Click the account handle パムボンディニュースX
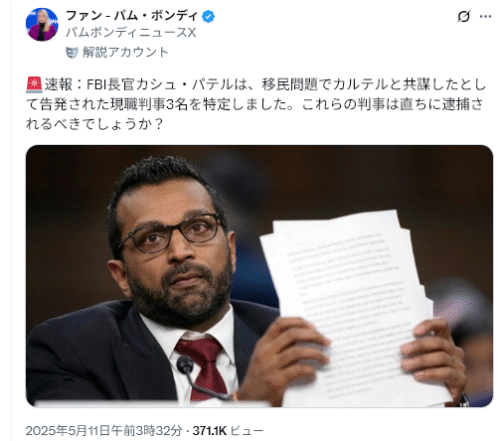This screenshot has height=441, width=500. pos(131,33)
